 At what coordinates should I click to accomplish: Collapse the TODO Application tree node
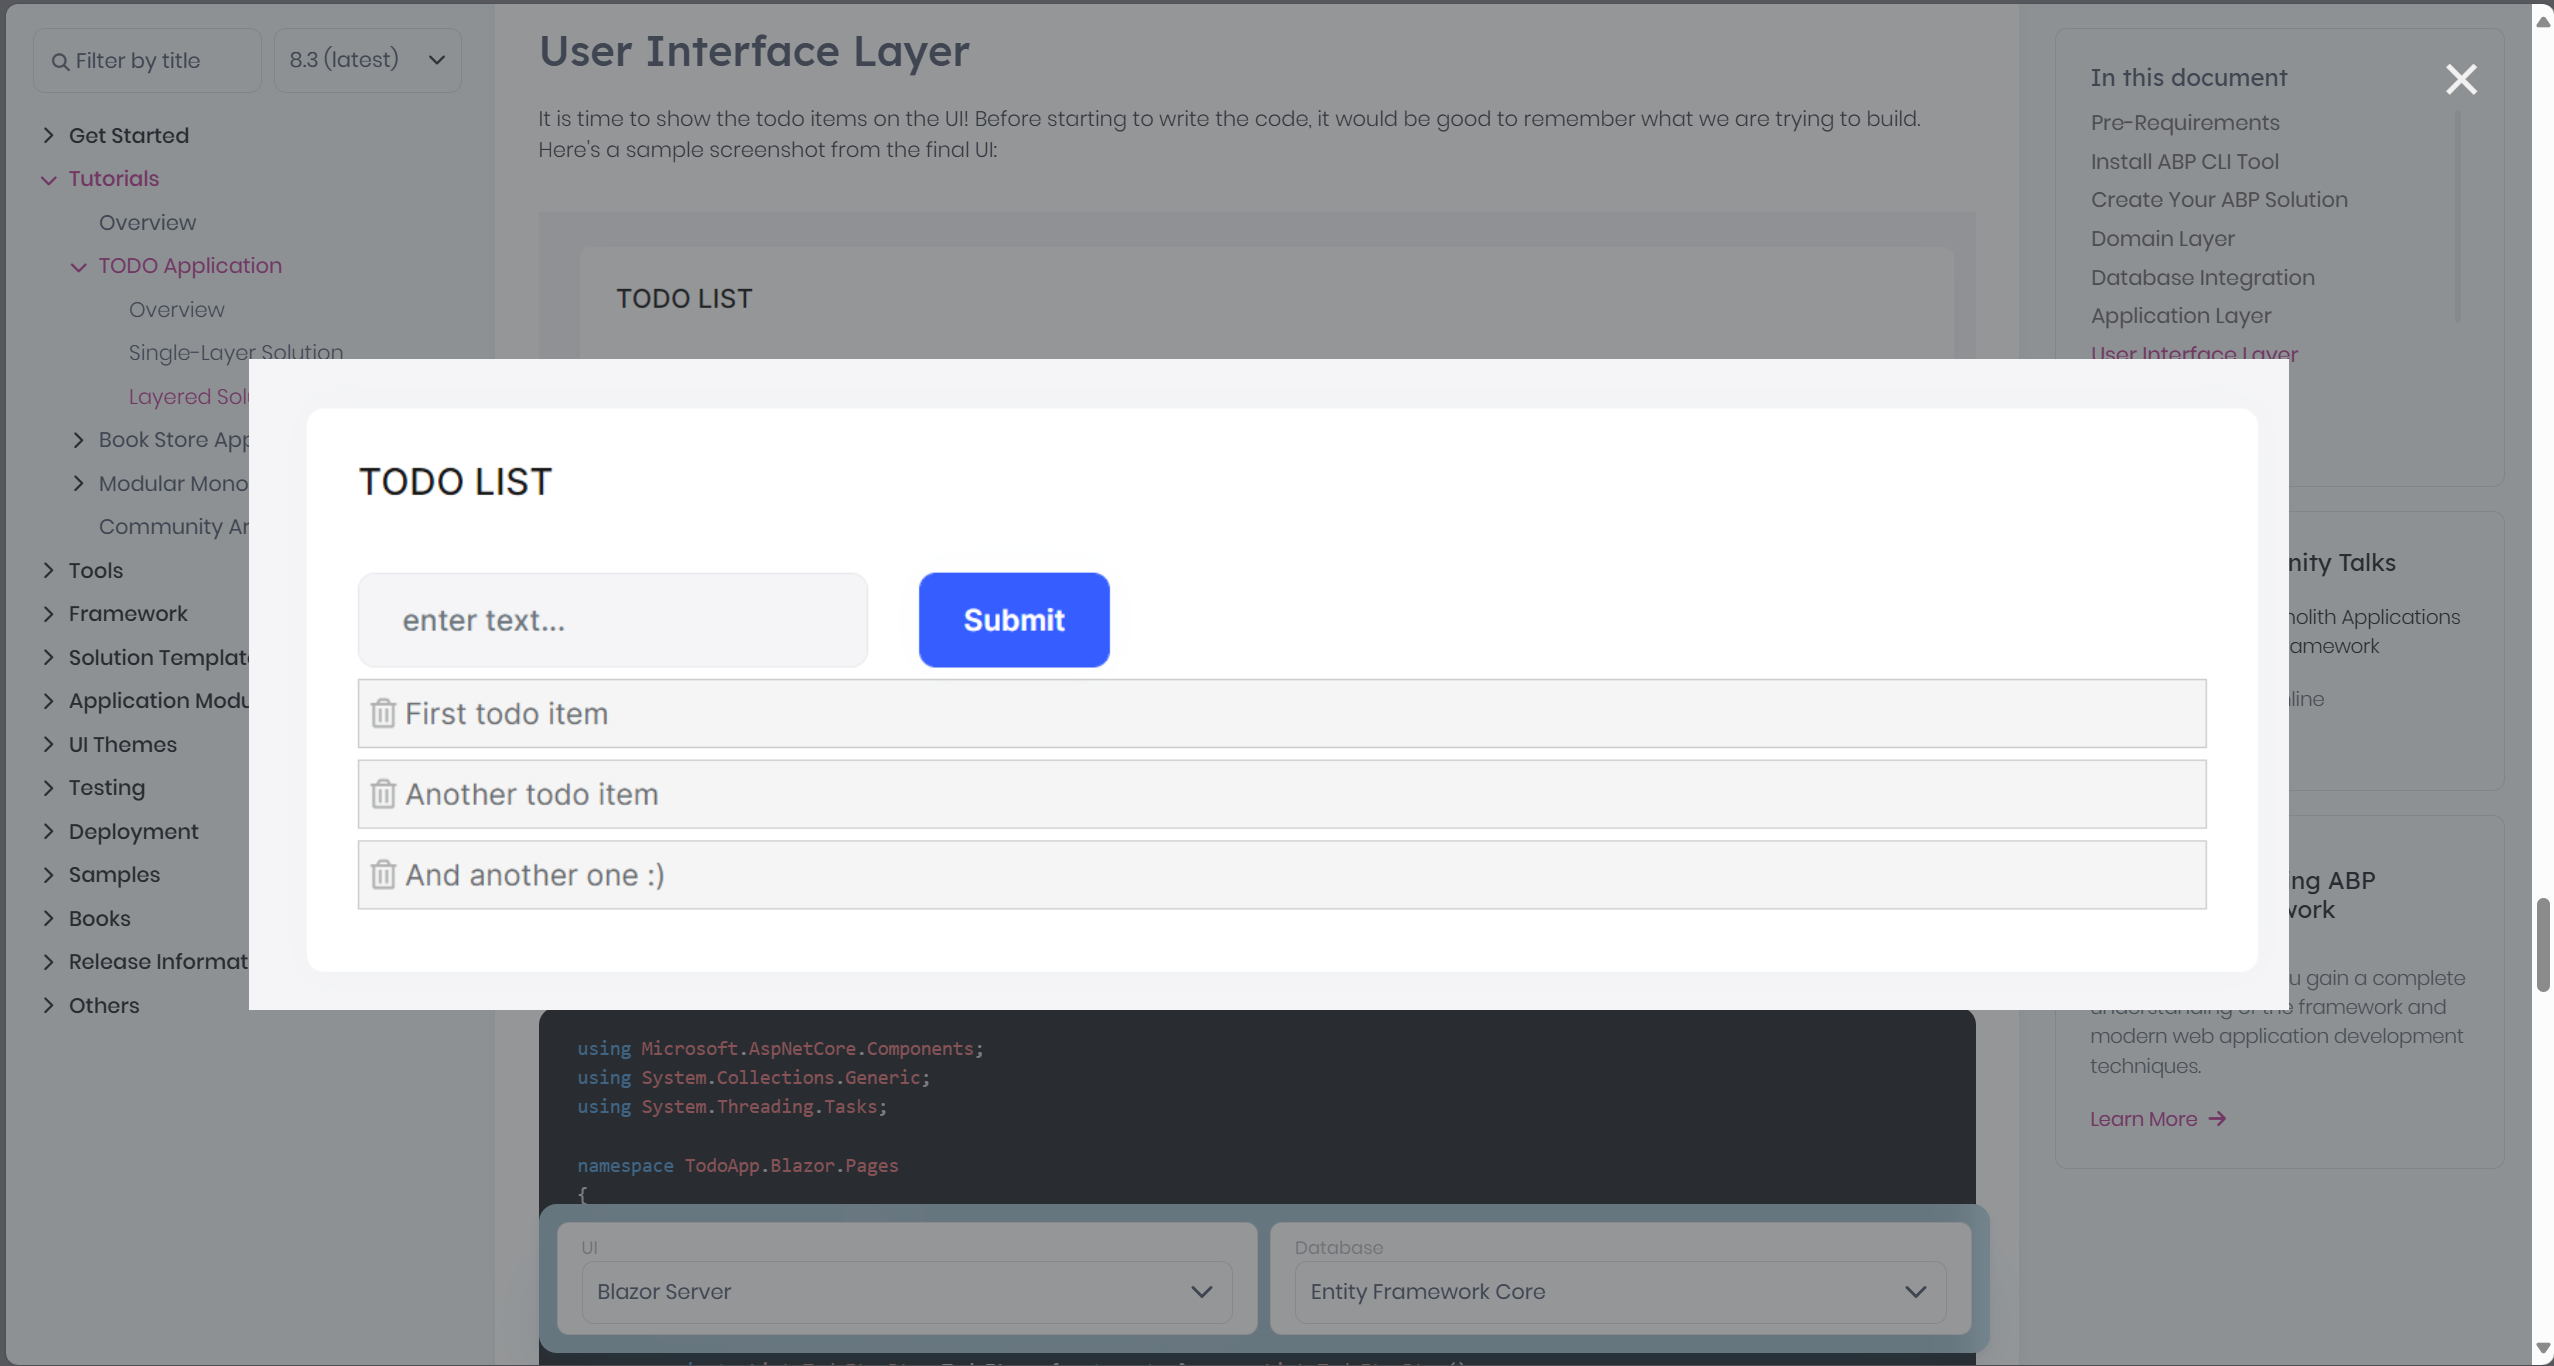click(x=78, y=266)
